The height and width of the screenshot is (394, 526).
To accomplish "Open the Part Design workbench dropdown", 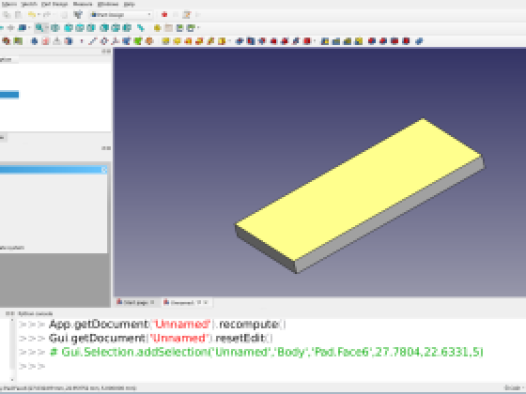I will (x=121, y=15).
